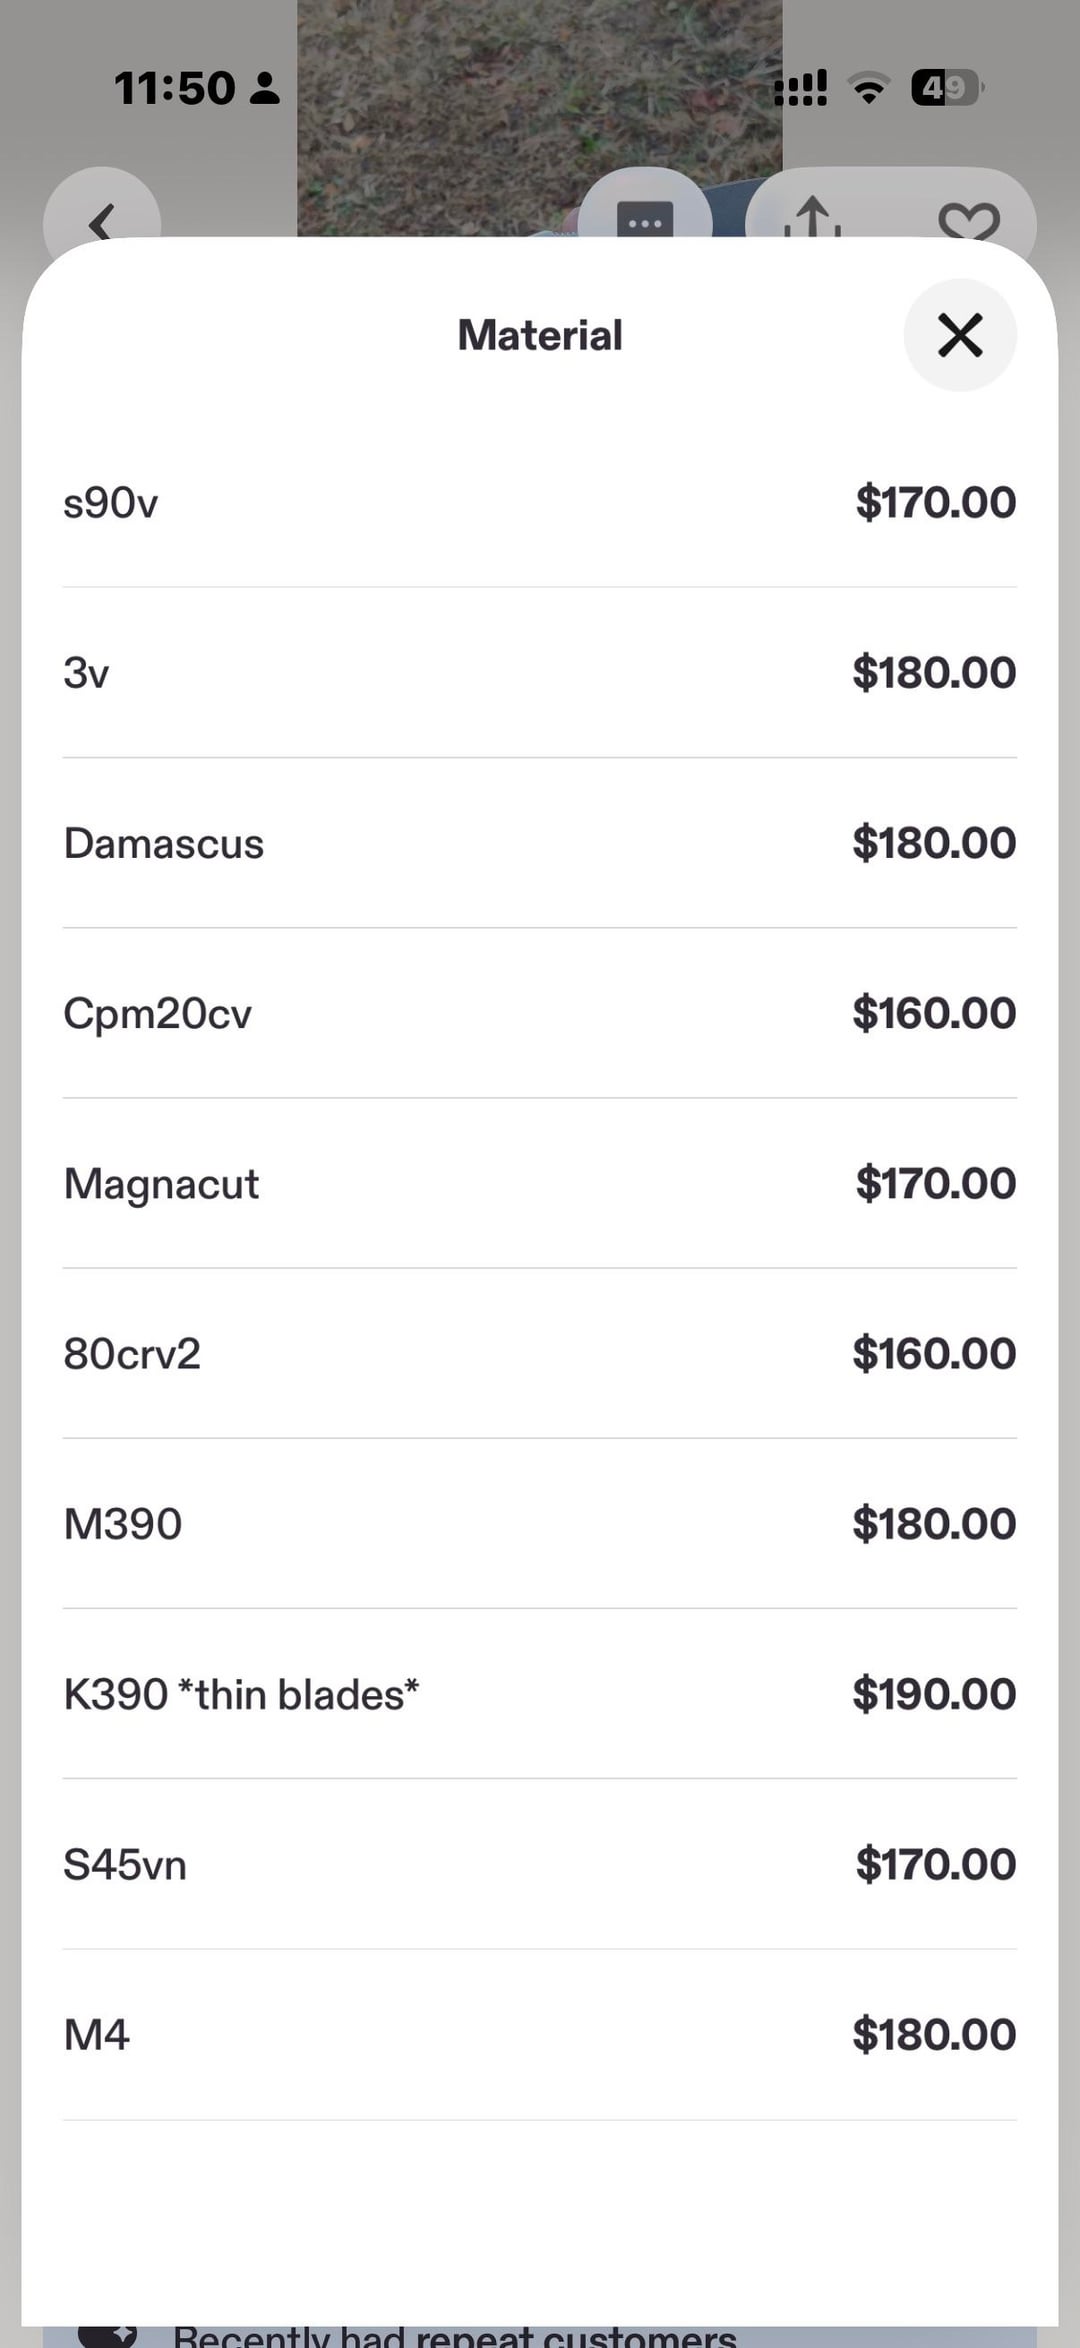Tap the Material sheet title
The height and width of the screenshot is (2348, 1080).
[x=540, y=335]
